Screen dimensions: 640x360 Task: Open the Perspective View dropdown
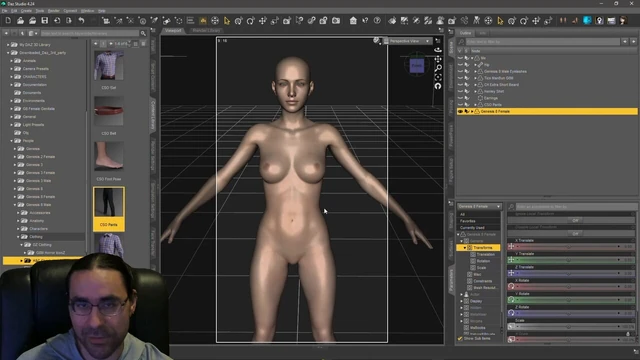pyautogui.click(x=409, y=41)
